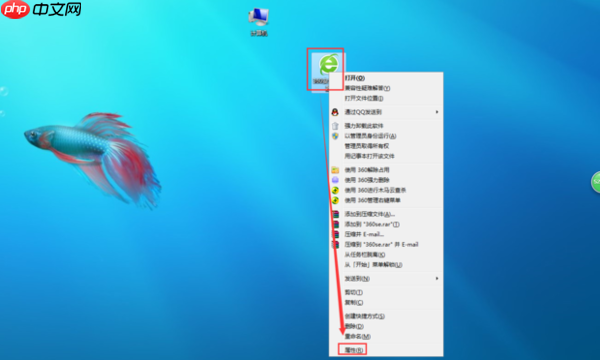Expand the 通过QQ发送到 submenu arrow
This screenshot has height=360, width=600.
tap(437, 112)
